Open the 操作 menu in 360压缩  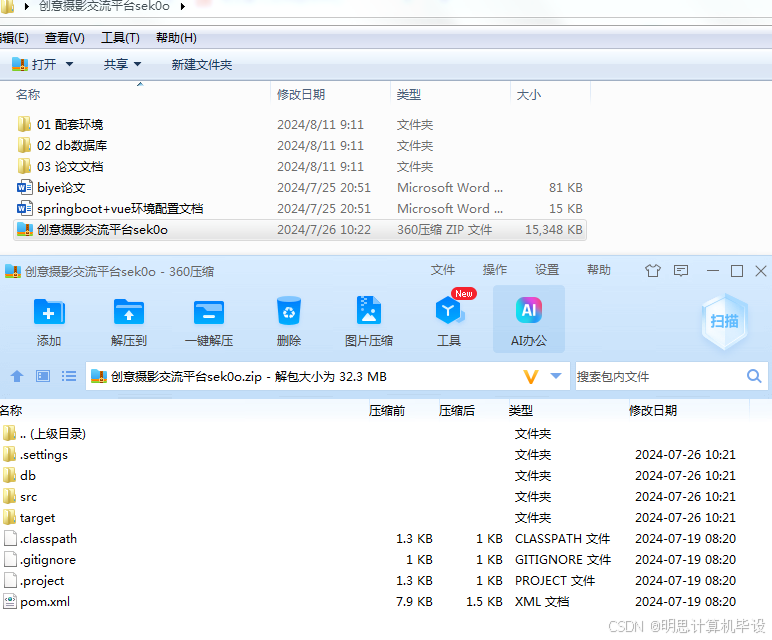[495, 270]
